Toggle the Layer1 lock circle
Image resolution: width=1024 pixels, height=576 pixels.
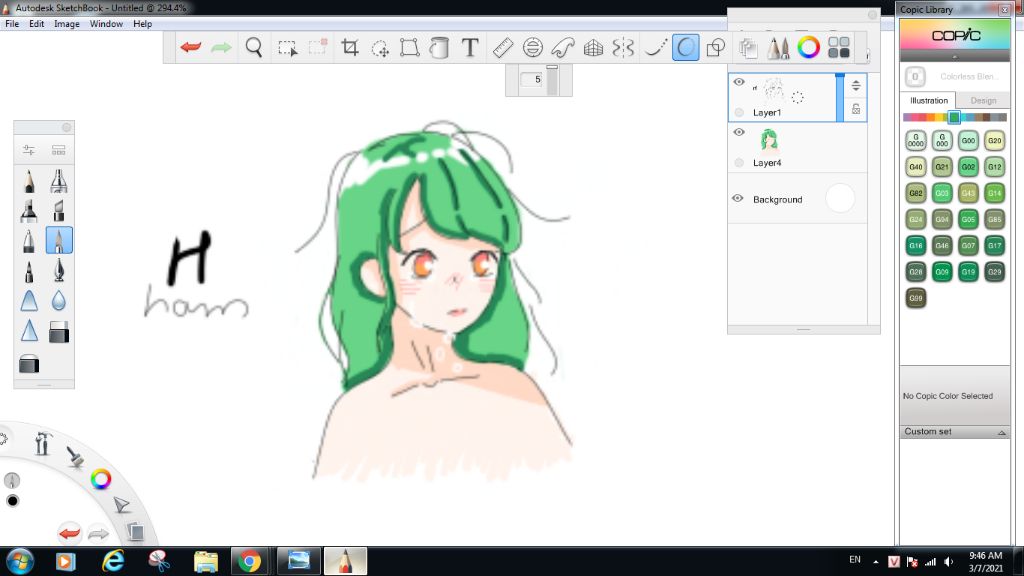coord(739,112)
